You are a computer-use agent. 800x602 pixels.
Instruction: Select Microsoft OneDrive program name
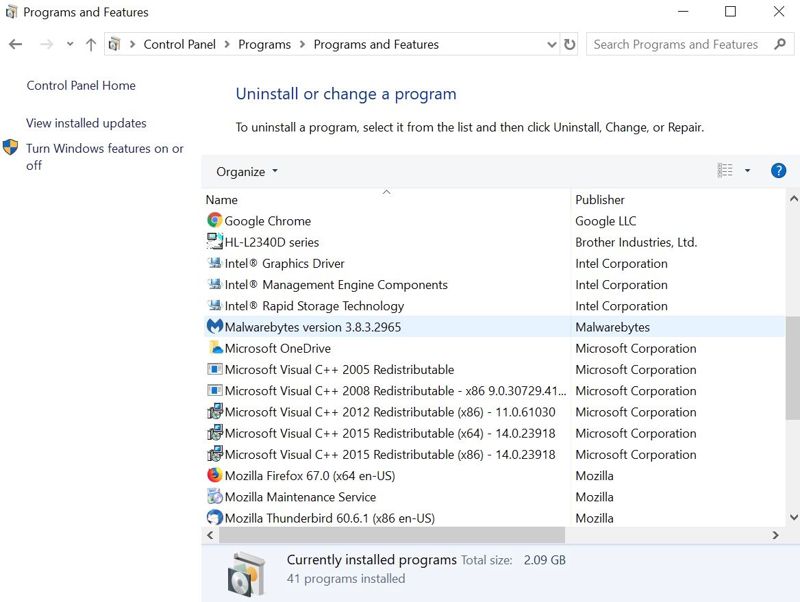tap(278, 348)
